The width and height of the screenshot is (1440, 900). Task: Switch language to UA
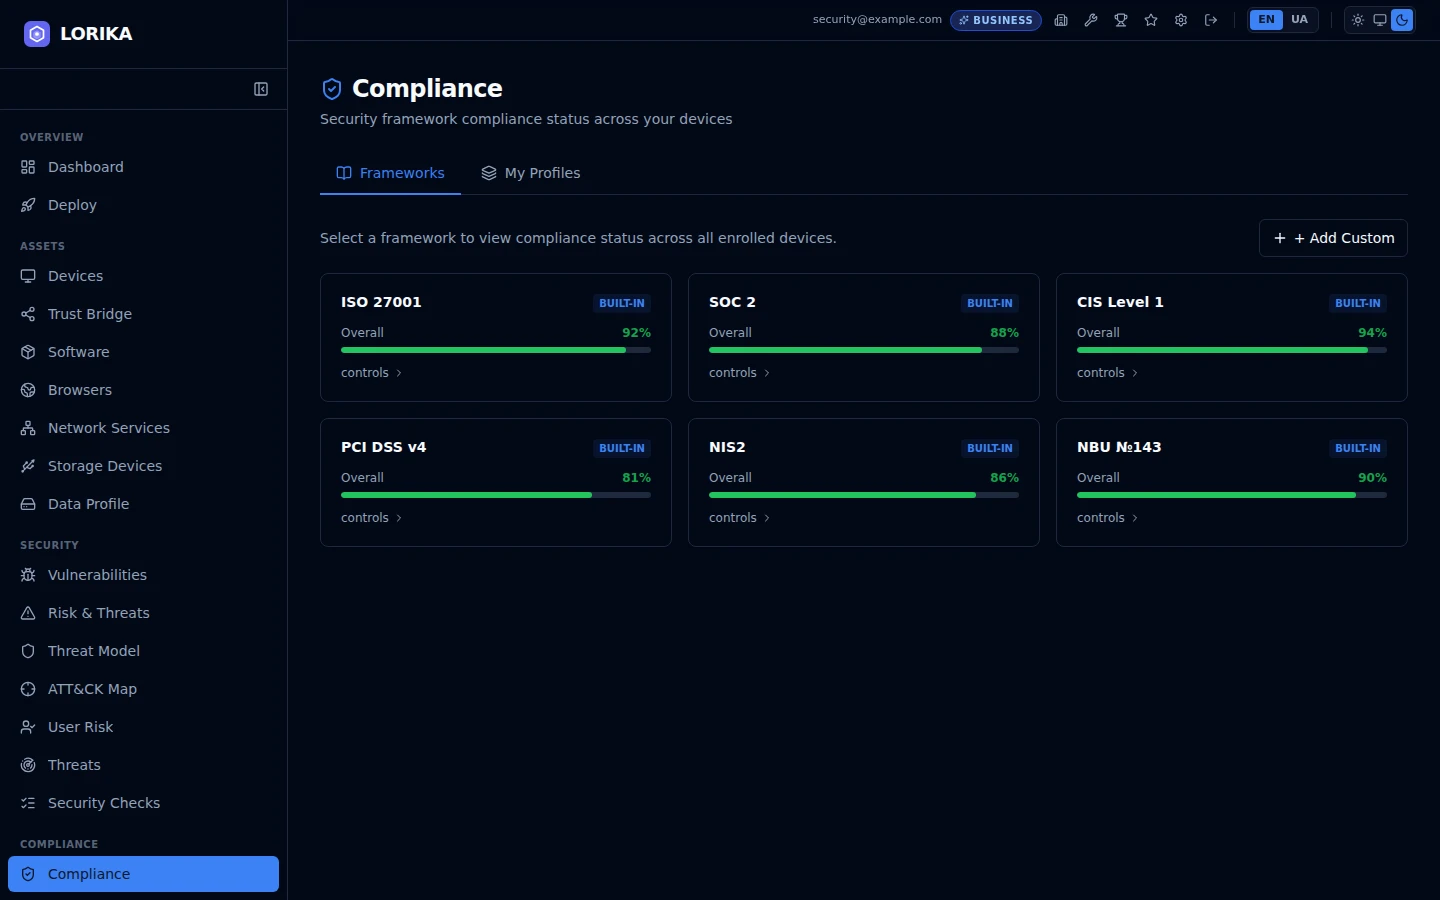(1299, 20)
